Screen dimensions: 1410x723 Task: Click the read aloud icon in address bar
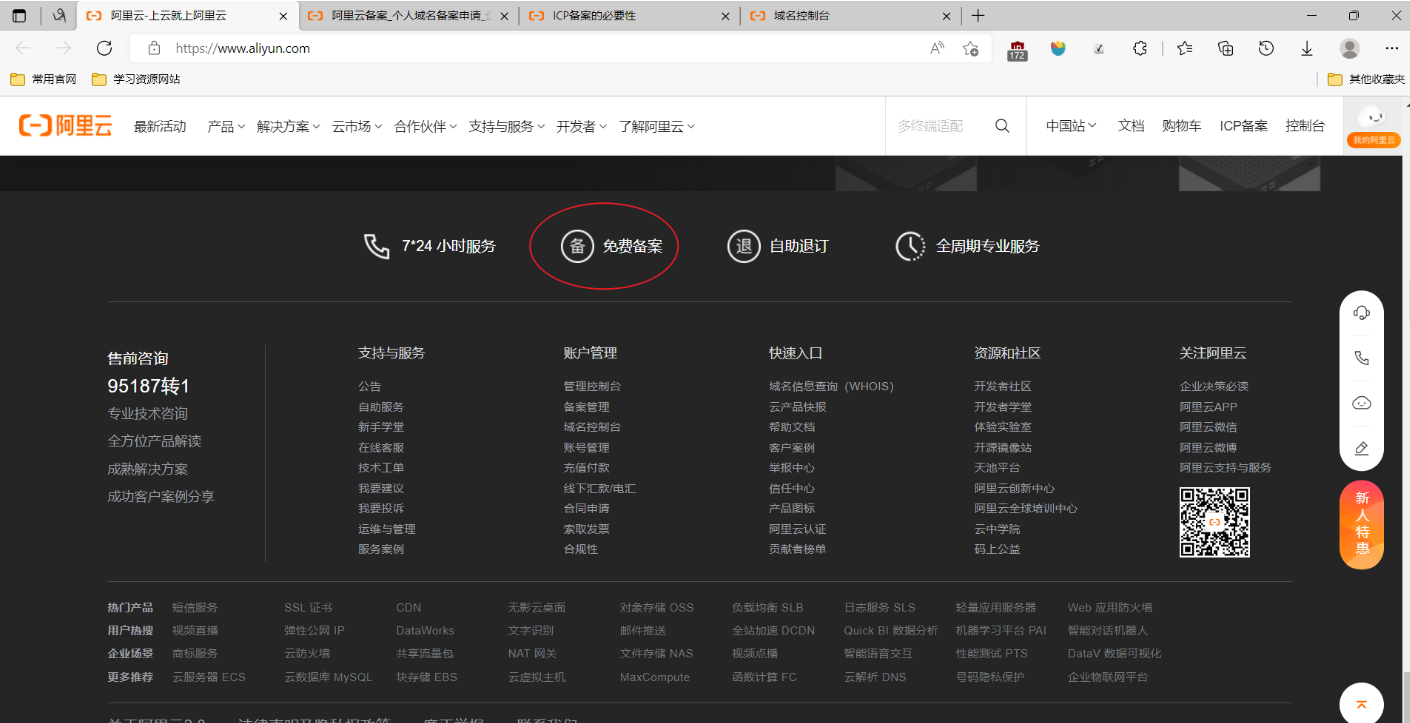pyautogui.click(x=937, y=48)
